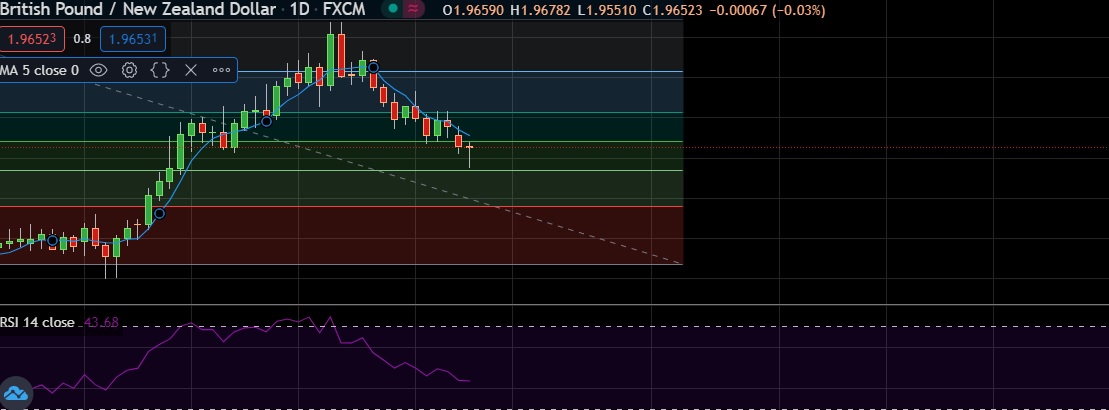Remove the MA 5 indicator with X
Image resolution: width=1109 pixels, height=410 pixels.
tap(190, 70)
